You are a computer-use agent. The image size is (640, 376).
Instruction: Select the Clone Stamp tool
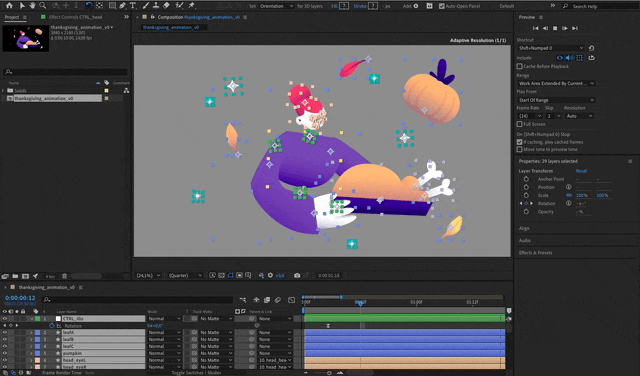(156, 6)
